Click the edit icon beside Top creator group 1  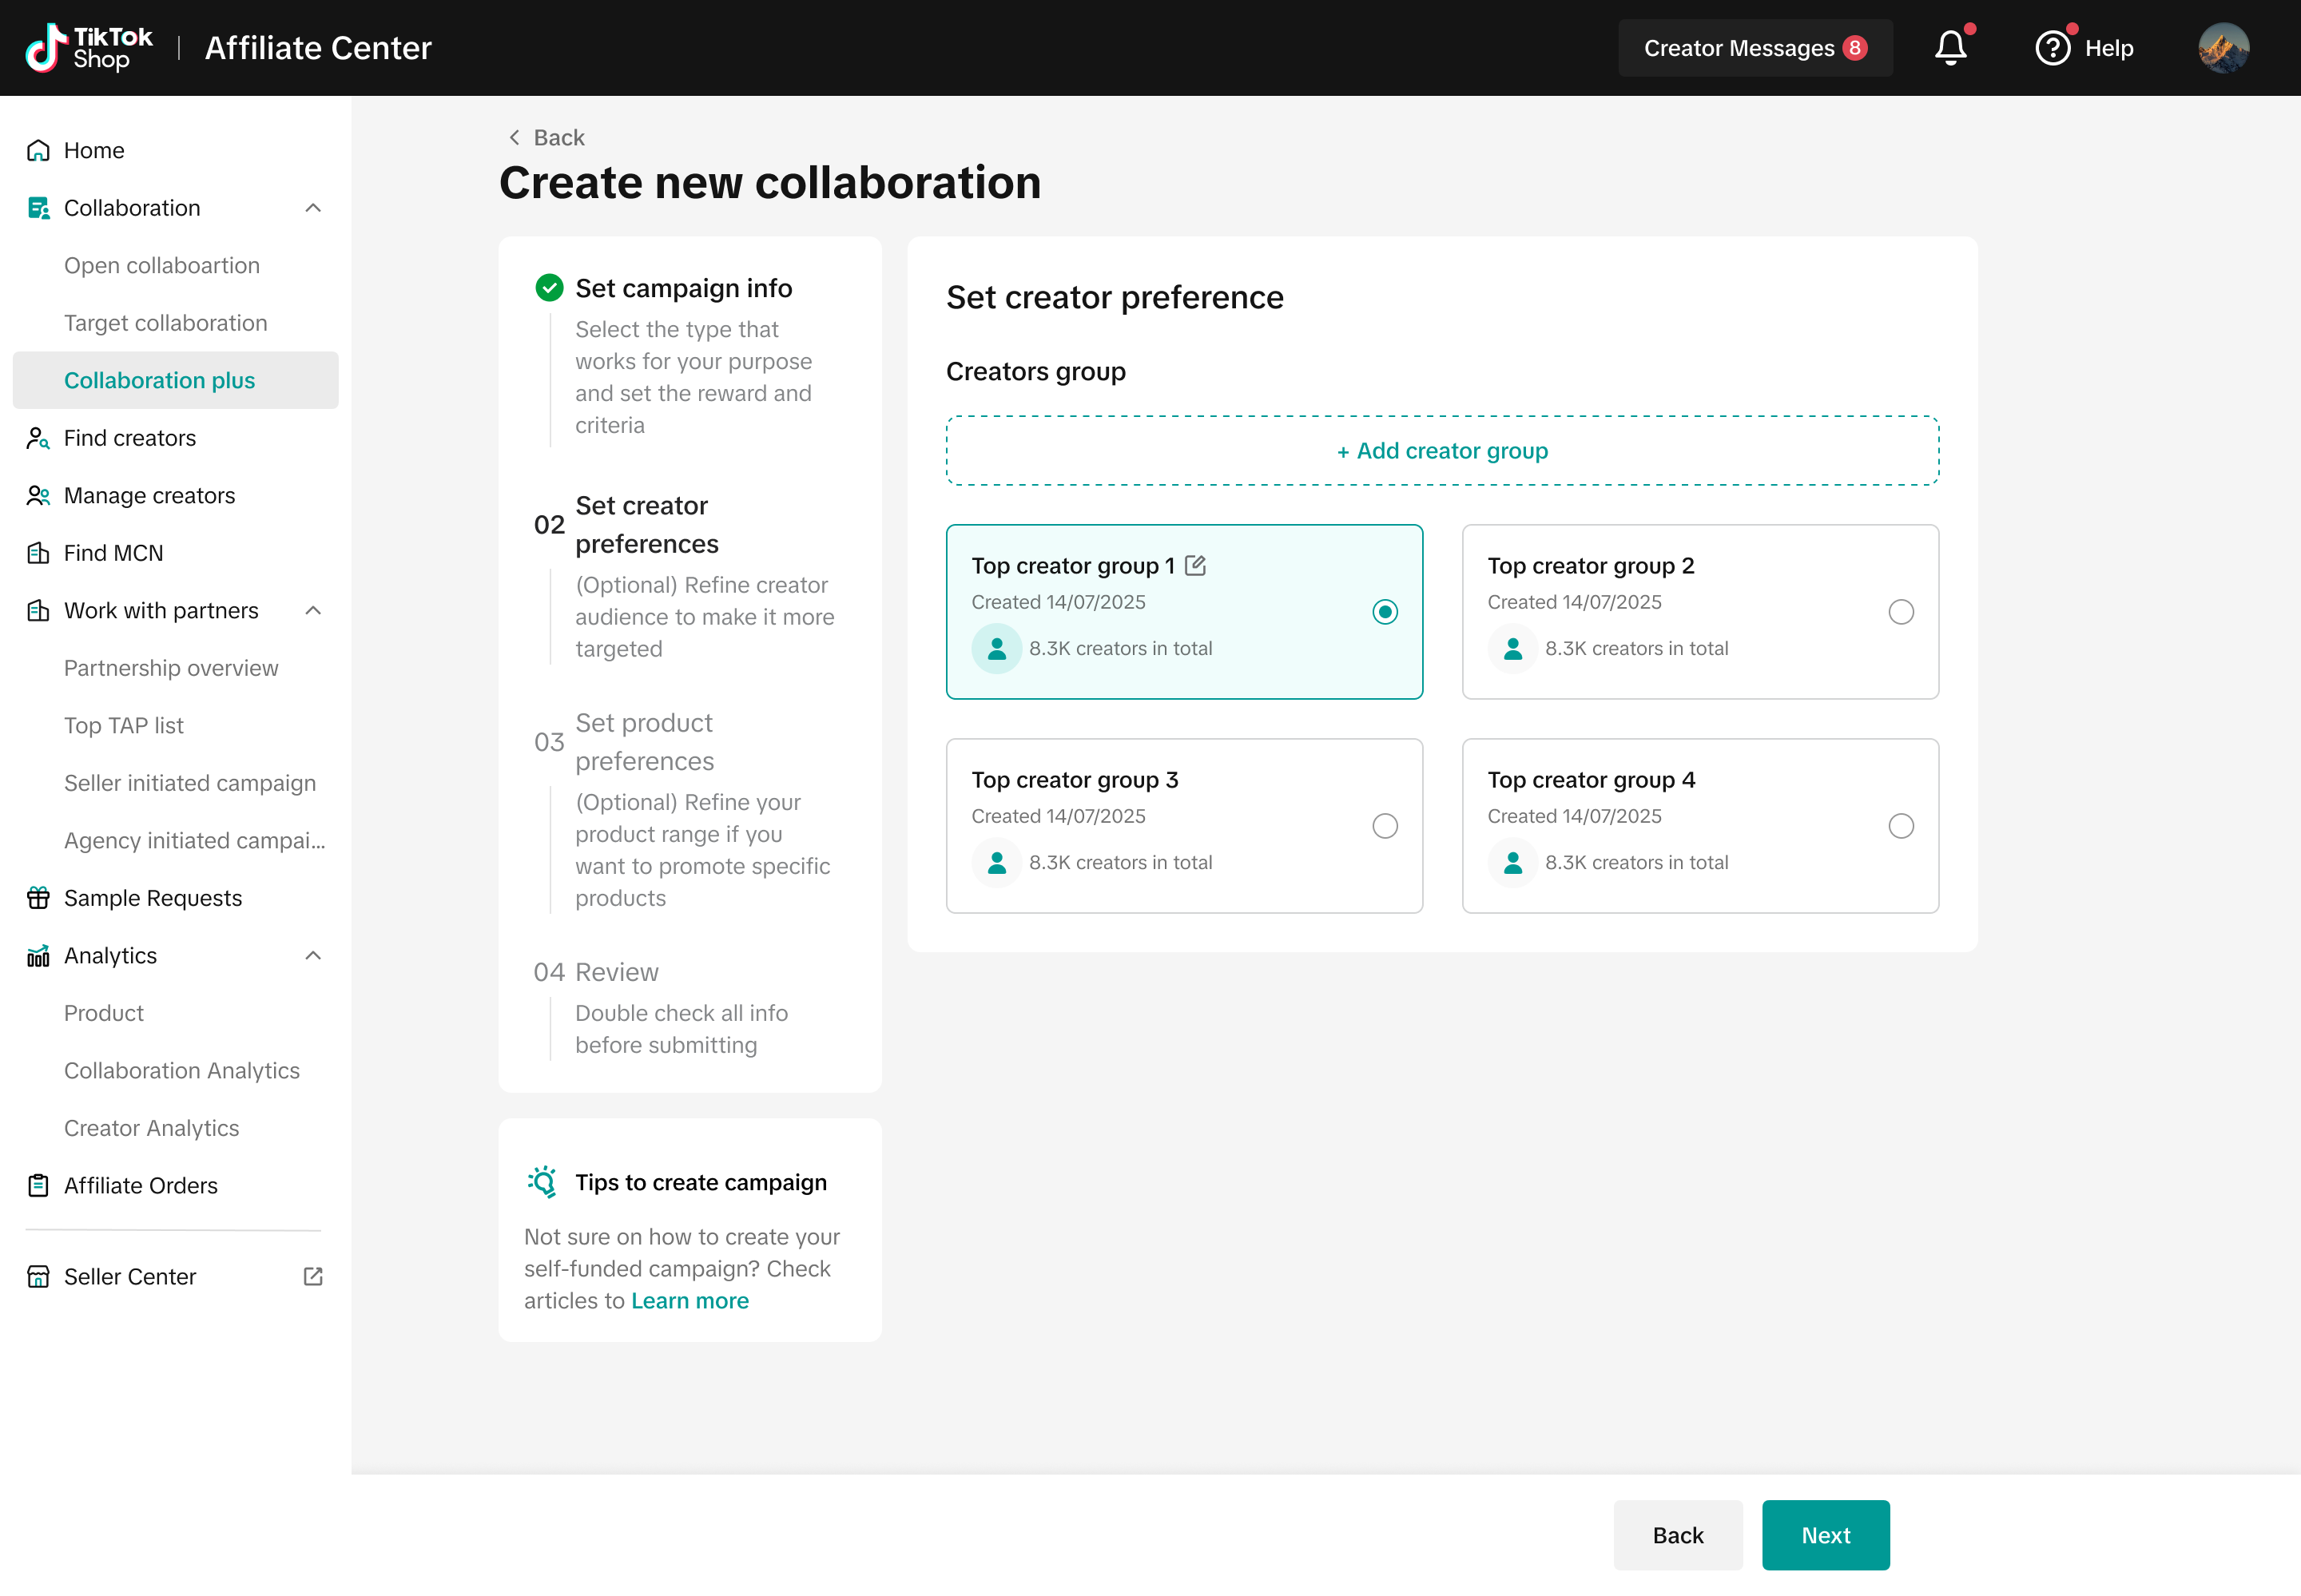point(1195,566)
